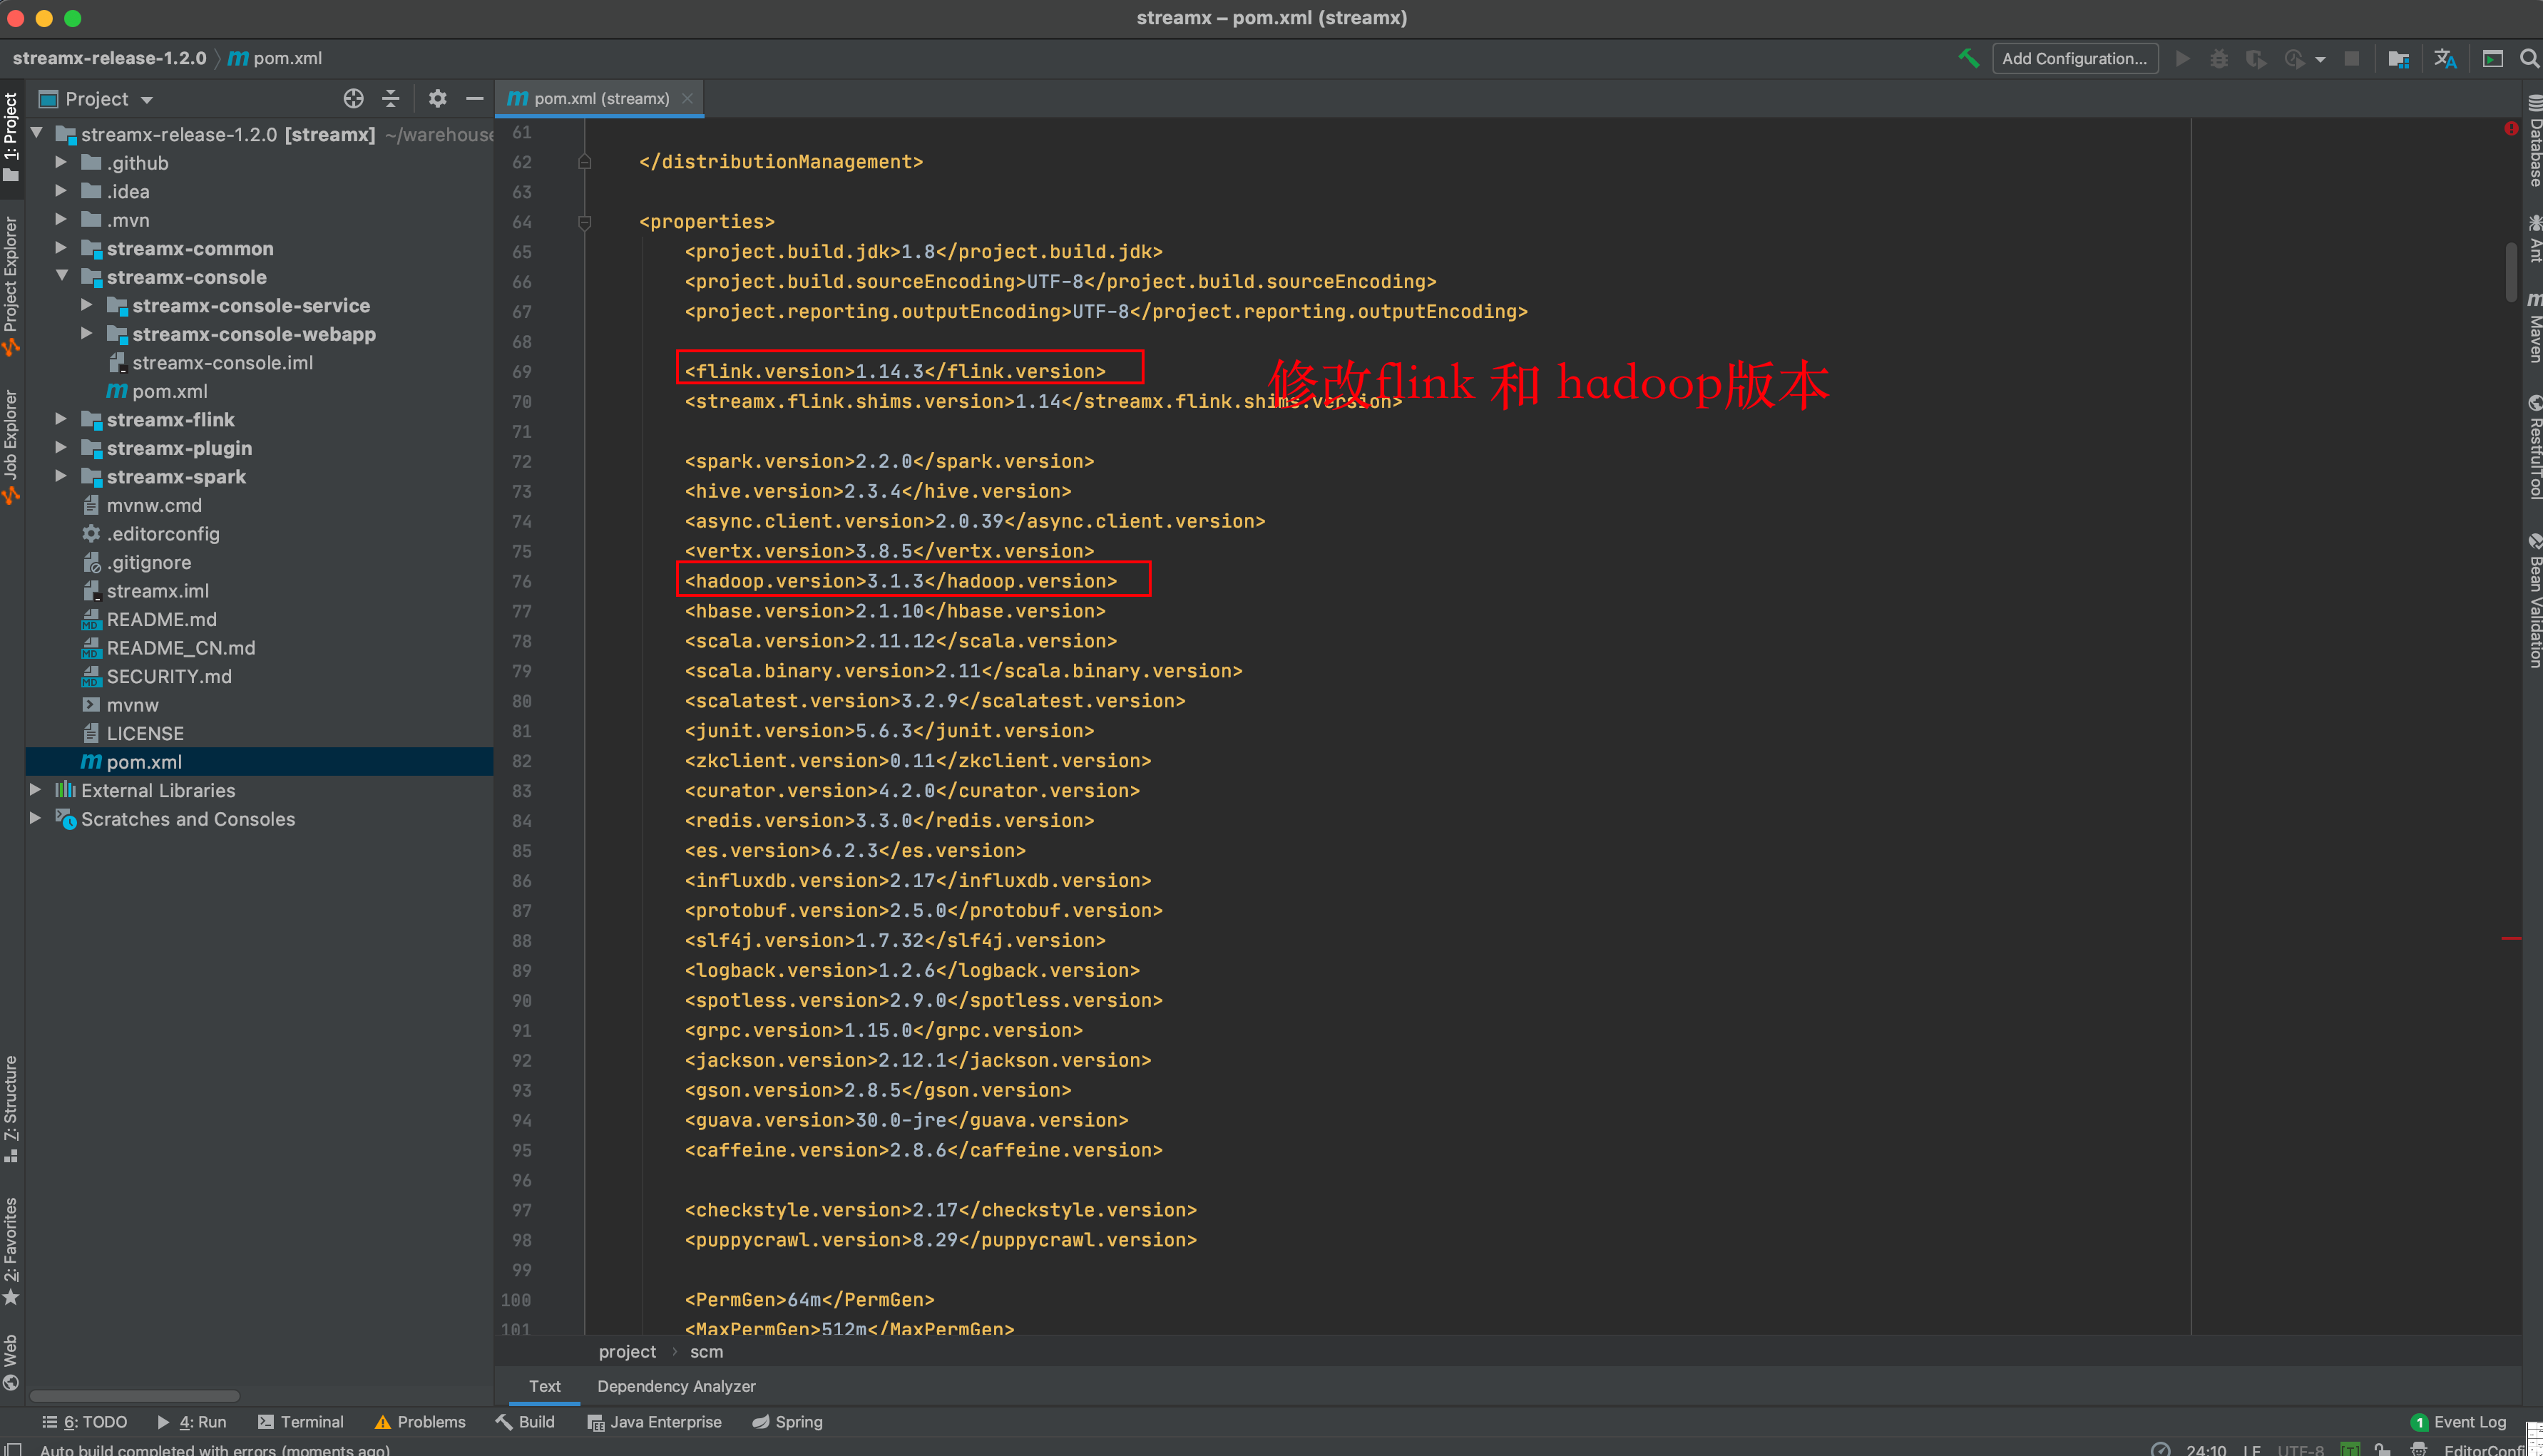2543x1456 pixels.
Task: Click the 6: TODO tool window button
Action: (x=85, y=1422)
